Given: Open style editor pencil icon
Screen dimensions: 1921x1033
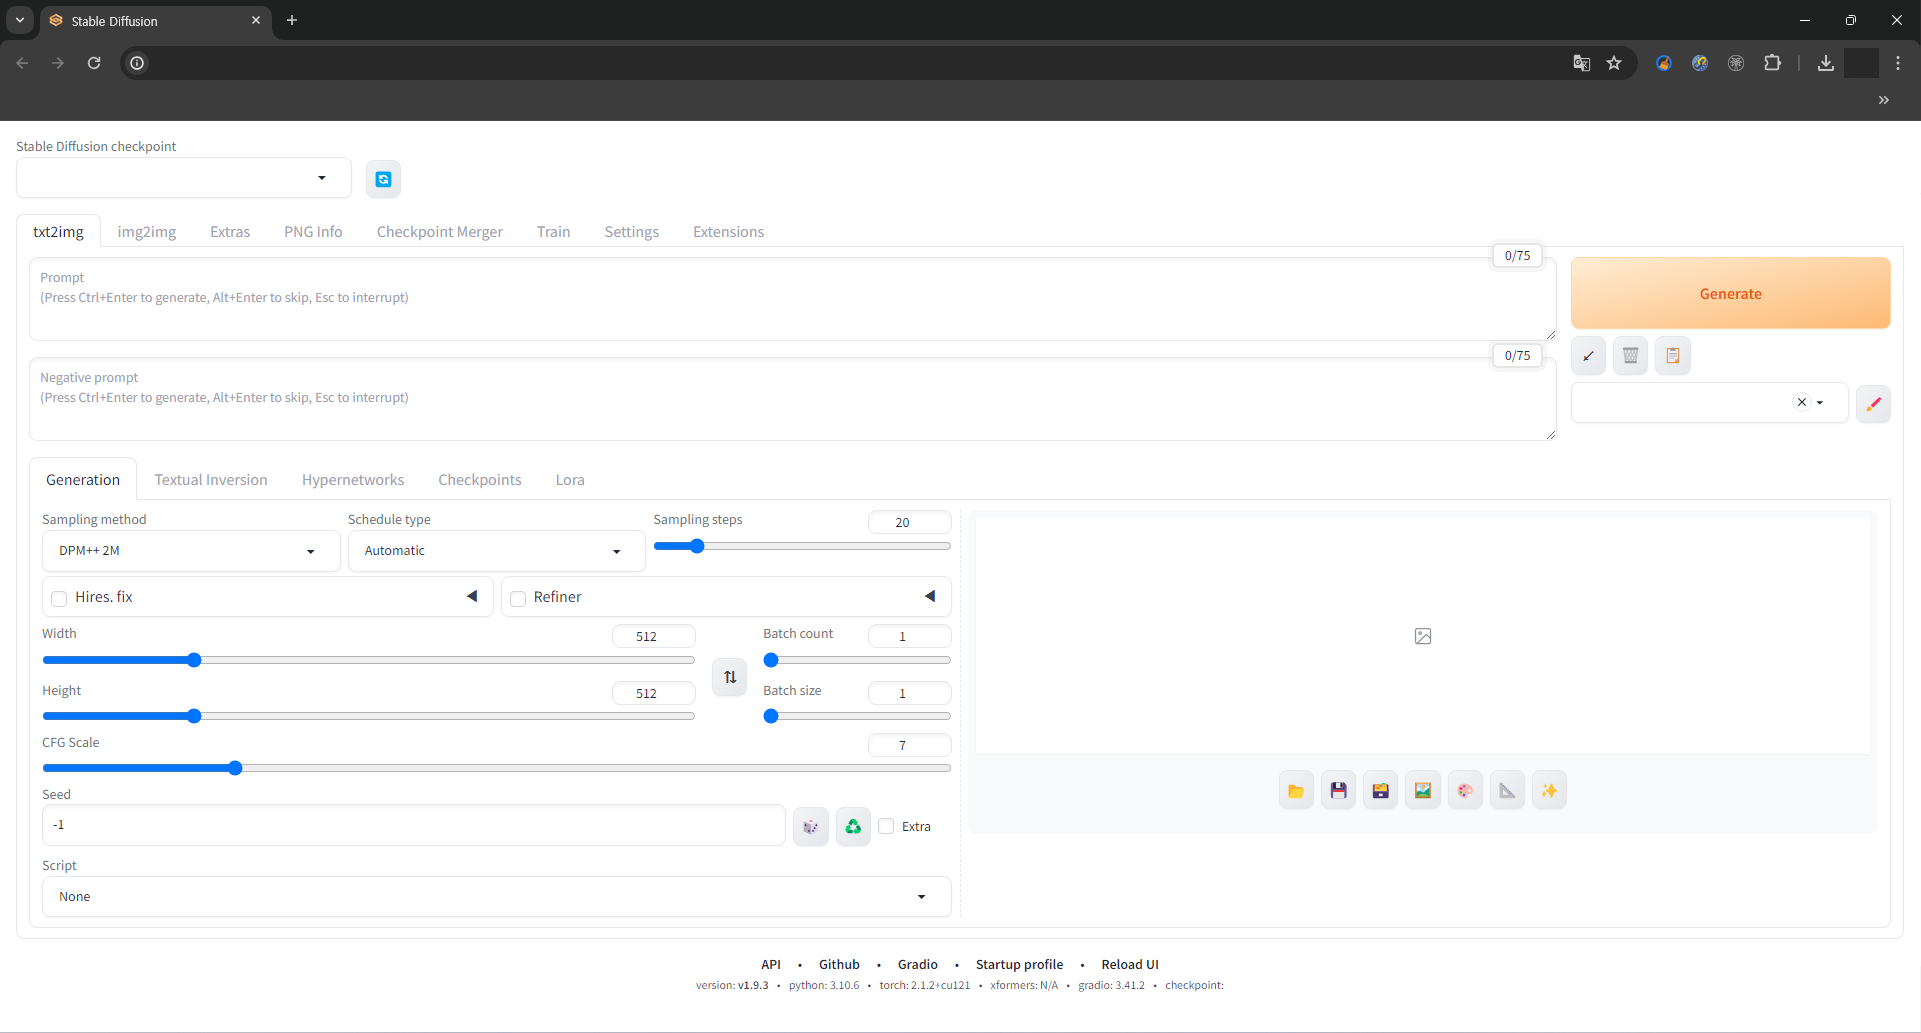Looking at the screenshot, I should point(1873,404).
